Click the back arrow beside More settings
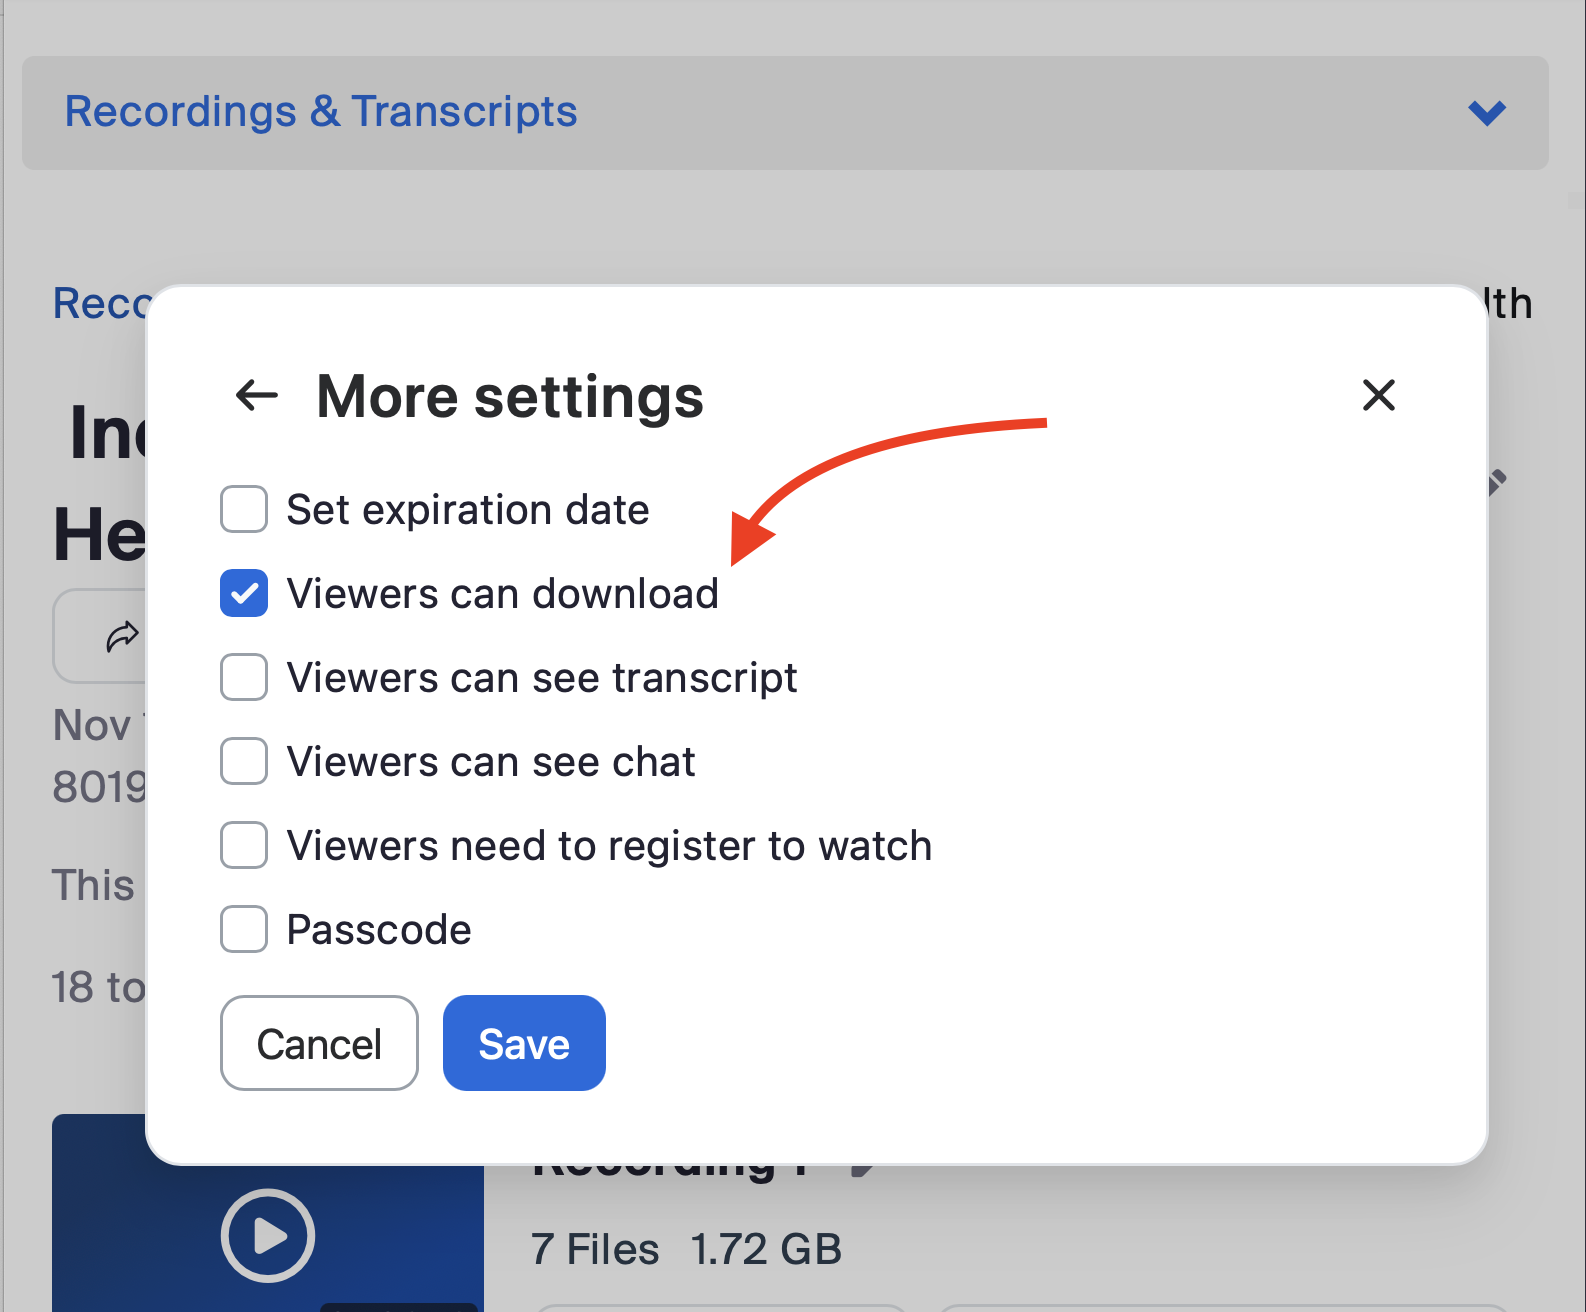This screenshot has height=1312, width=1586. (256, 395)
